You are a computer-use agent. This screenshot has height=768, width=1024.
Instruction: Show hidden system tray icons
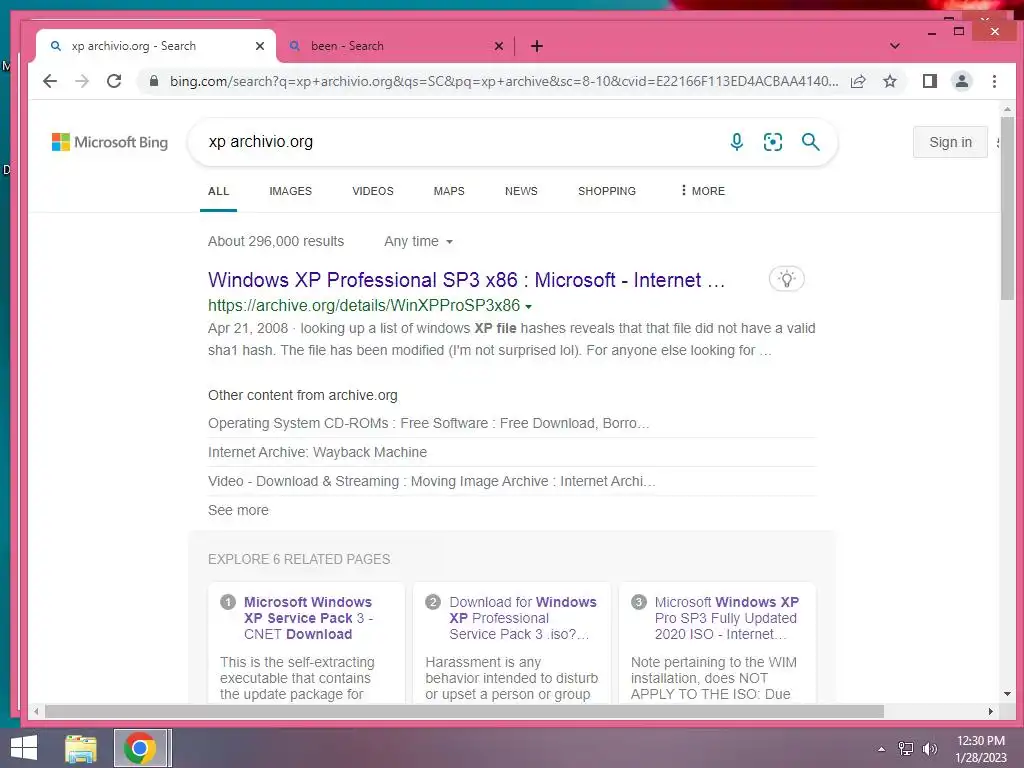point(881,749)
